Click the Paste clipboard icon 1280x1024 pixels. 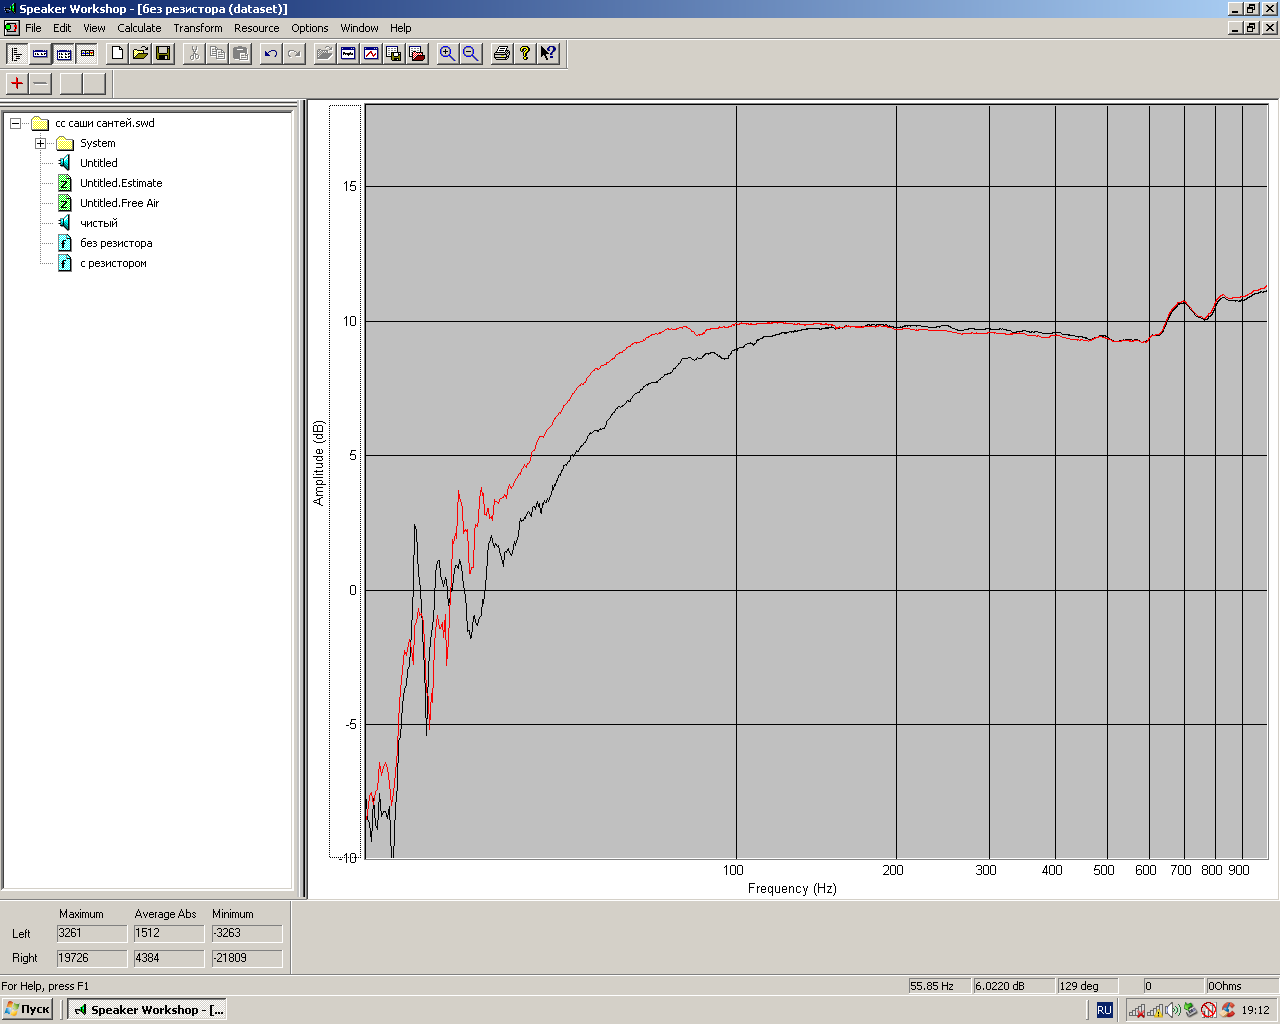coord(240,53)
